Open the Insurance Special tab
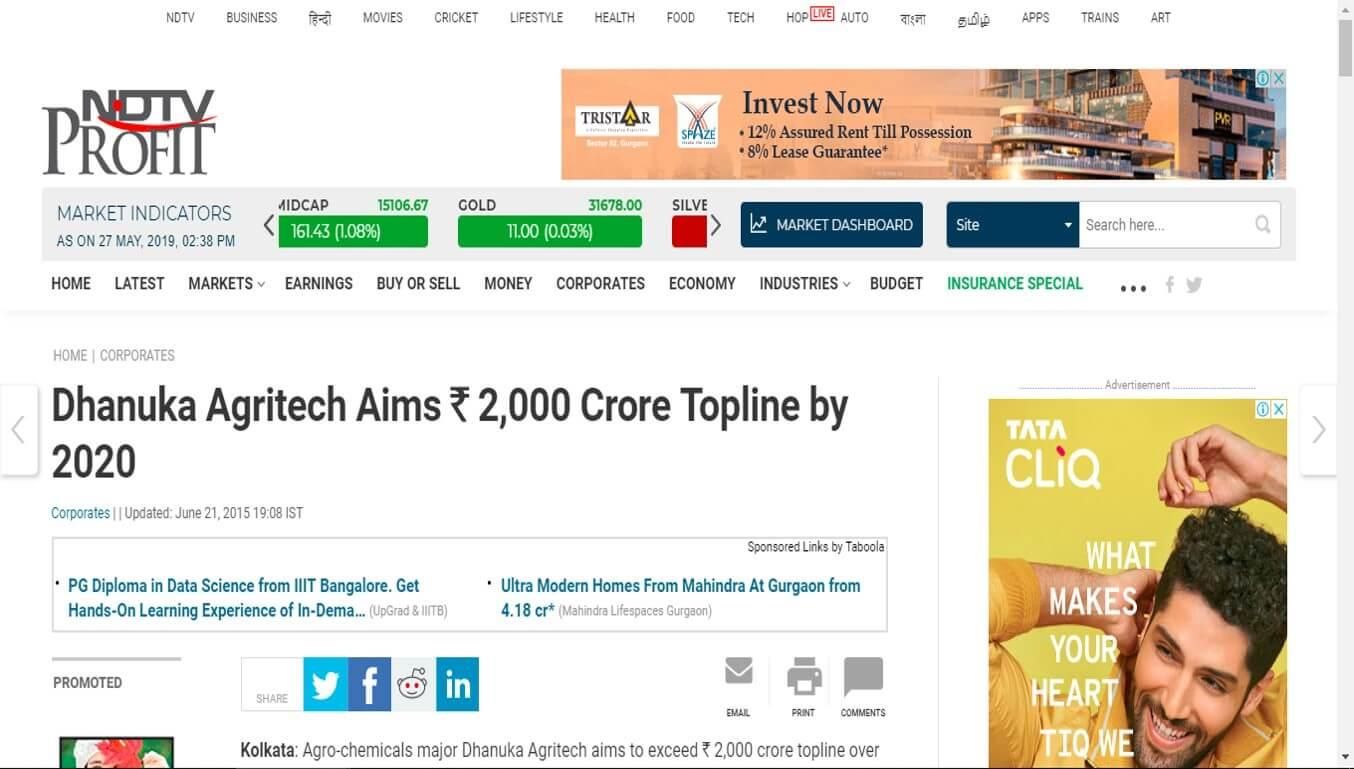The width and height of the screenshot is (1354, 769). point(1015,284)
